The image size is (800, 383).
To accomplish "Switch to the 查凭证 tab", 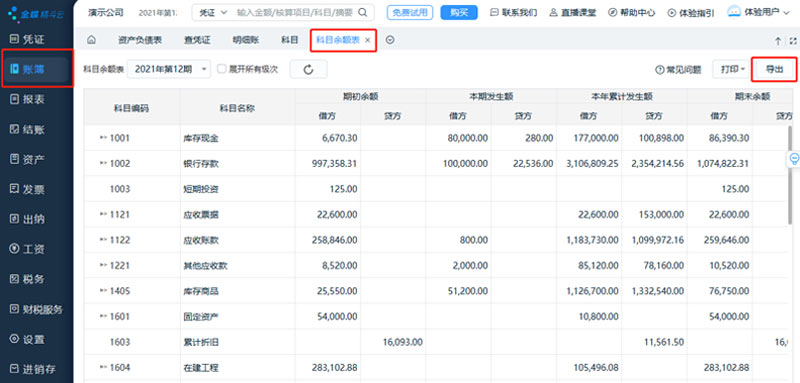I will 197,40.
